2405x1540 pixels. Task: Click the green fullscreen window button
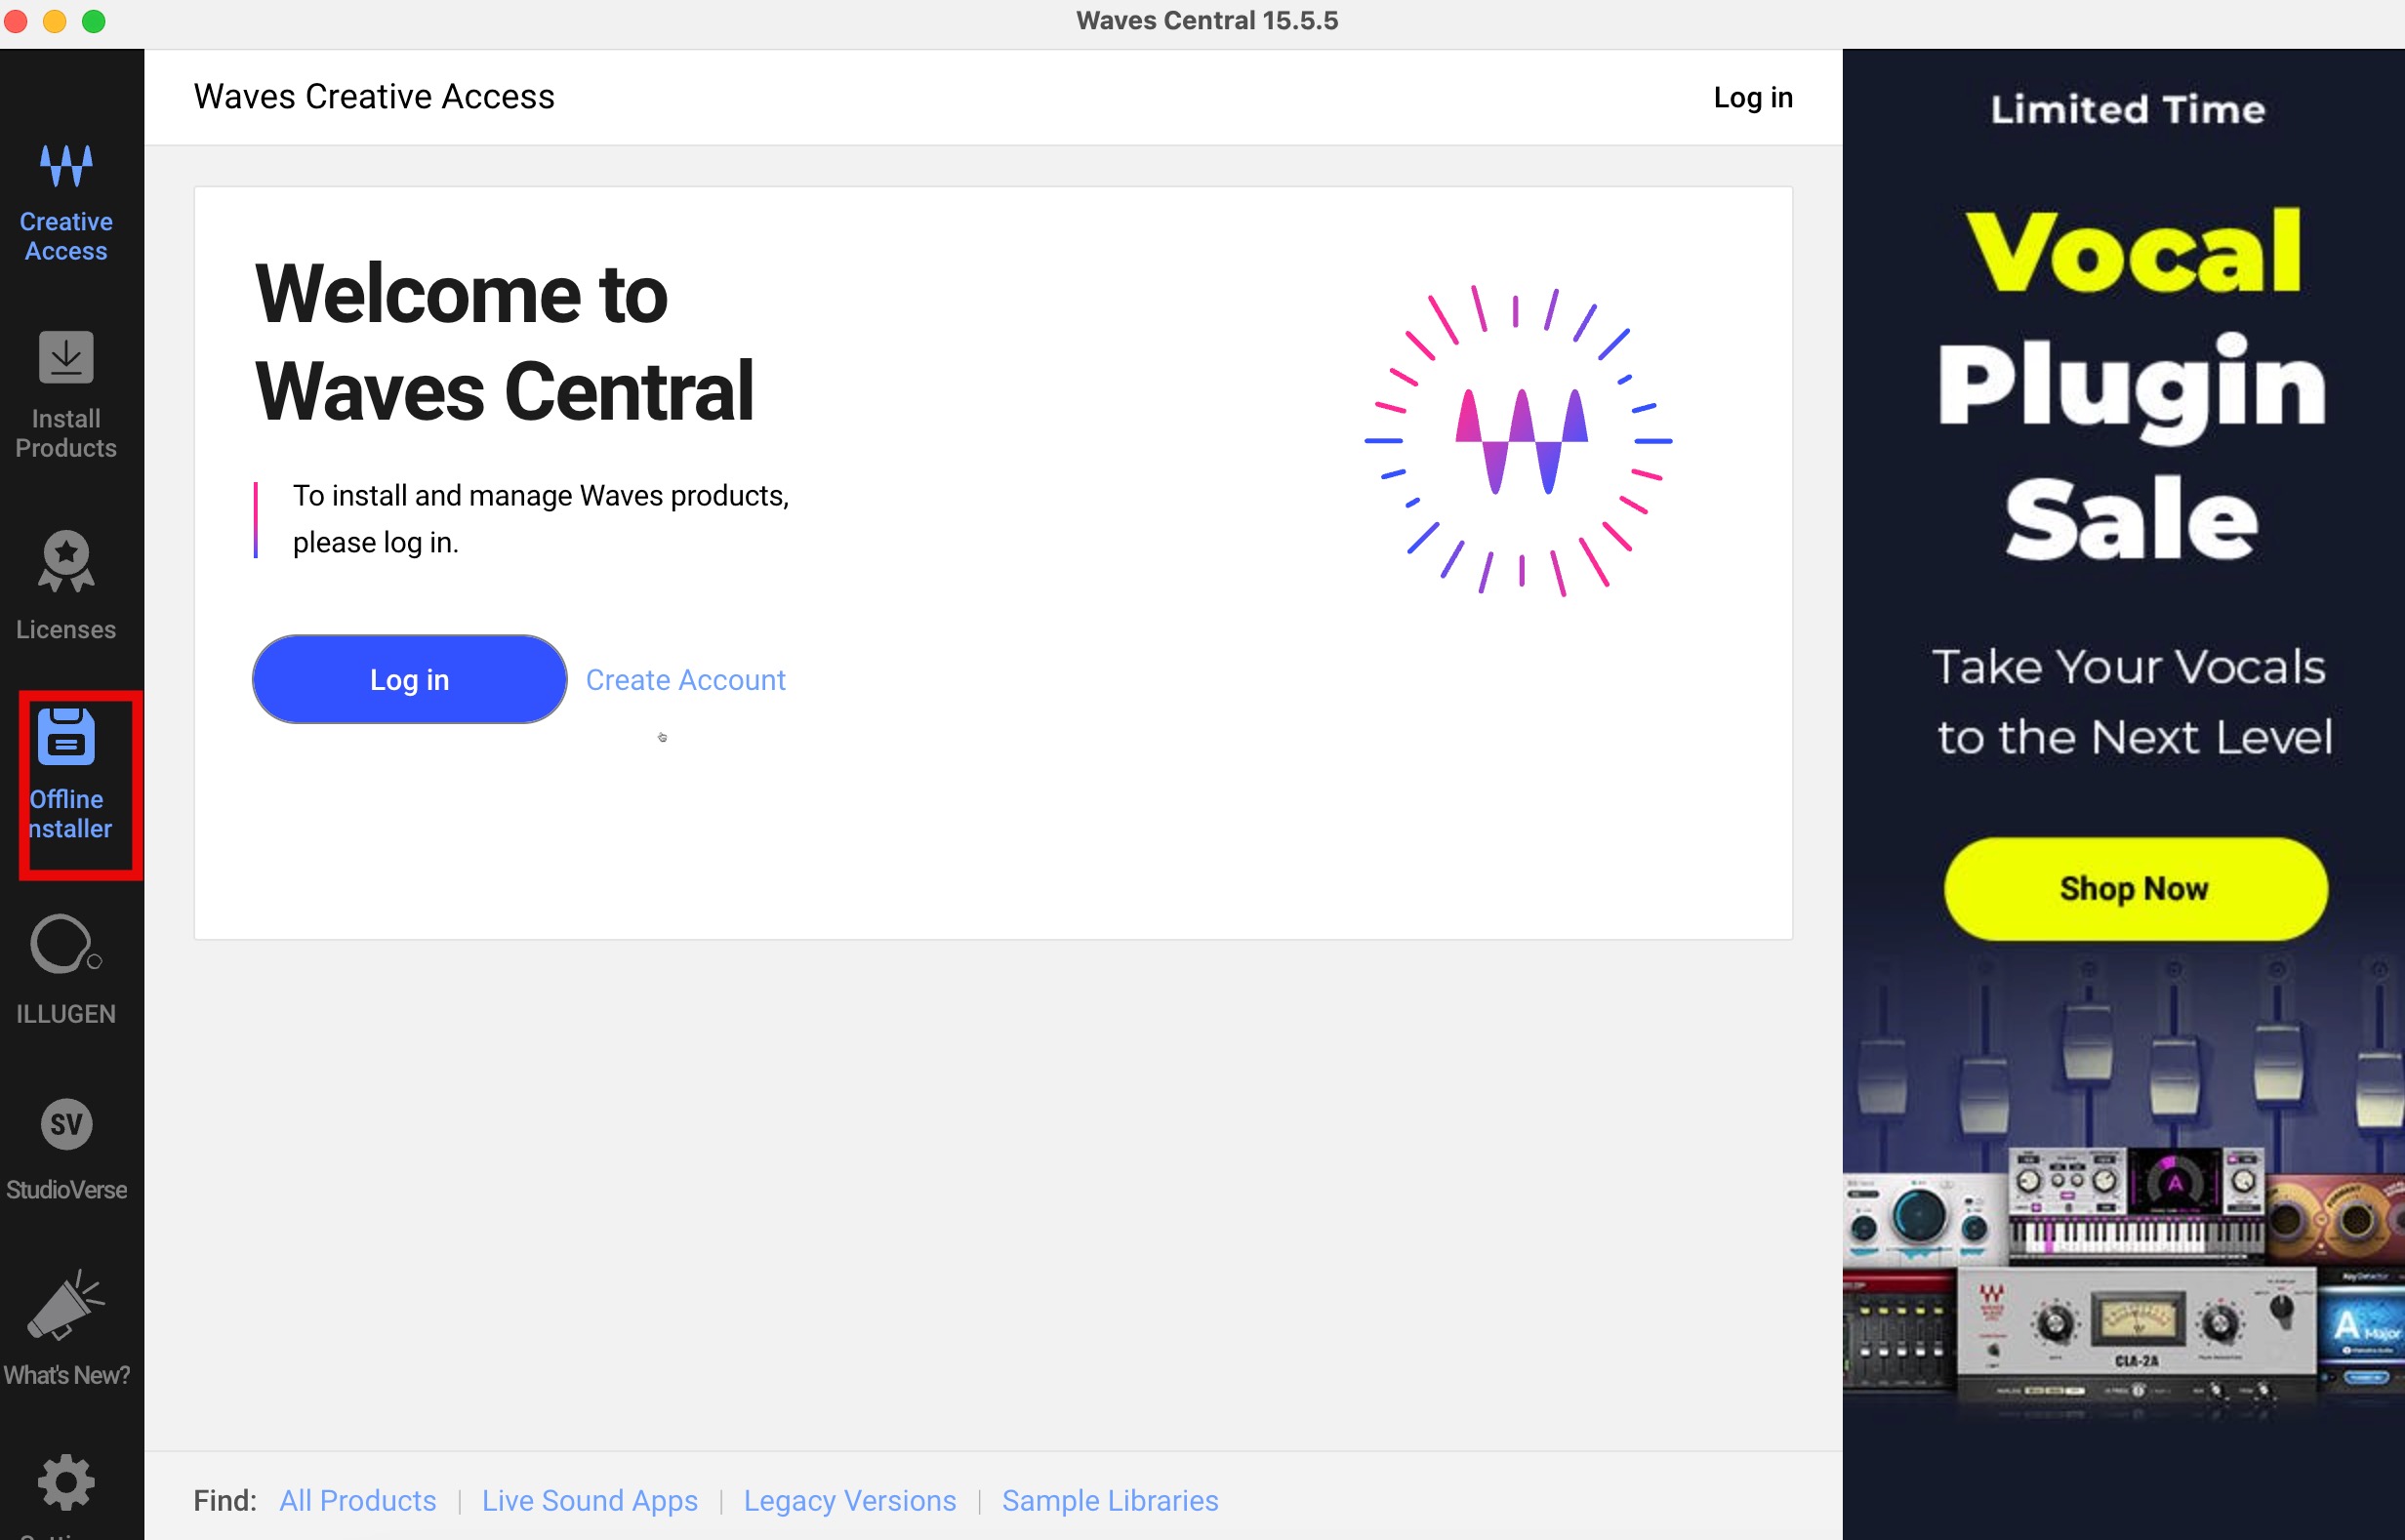94,21
